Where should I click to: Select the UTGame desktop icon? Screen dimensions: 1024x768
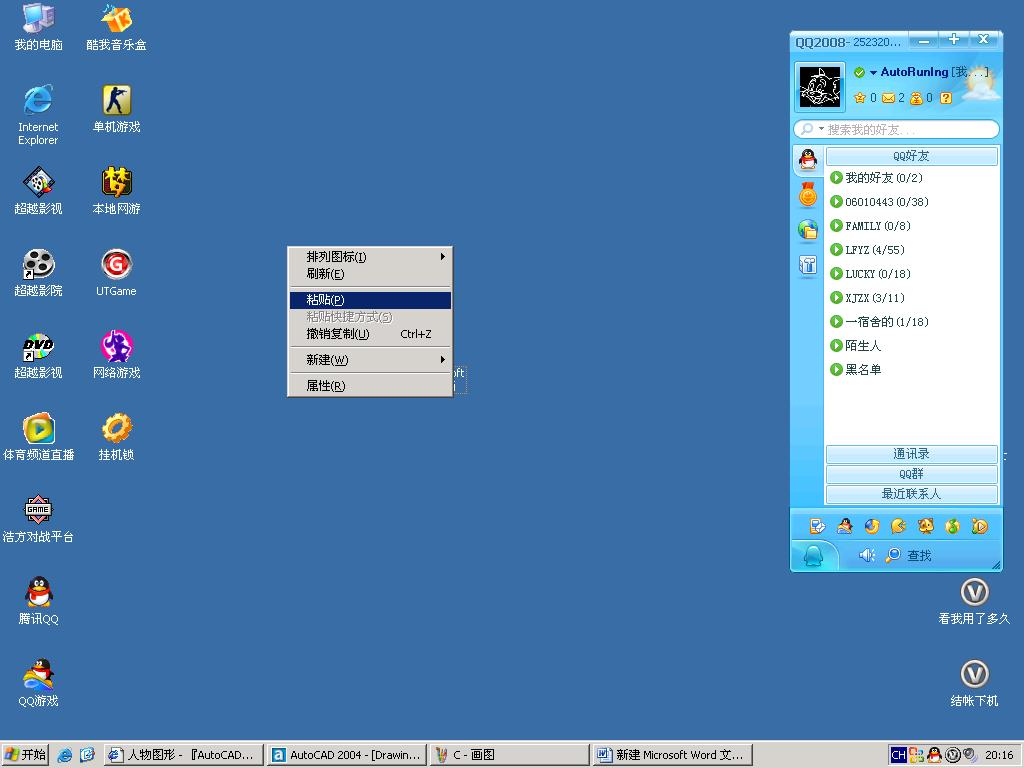116,272
